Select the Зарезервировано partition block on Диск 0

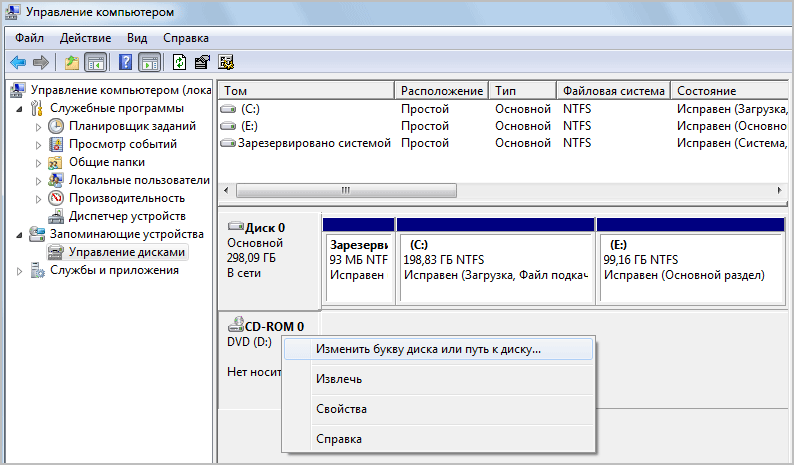tap(359, 260)
